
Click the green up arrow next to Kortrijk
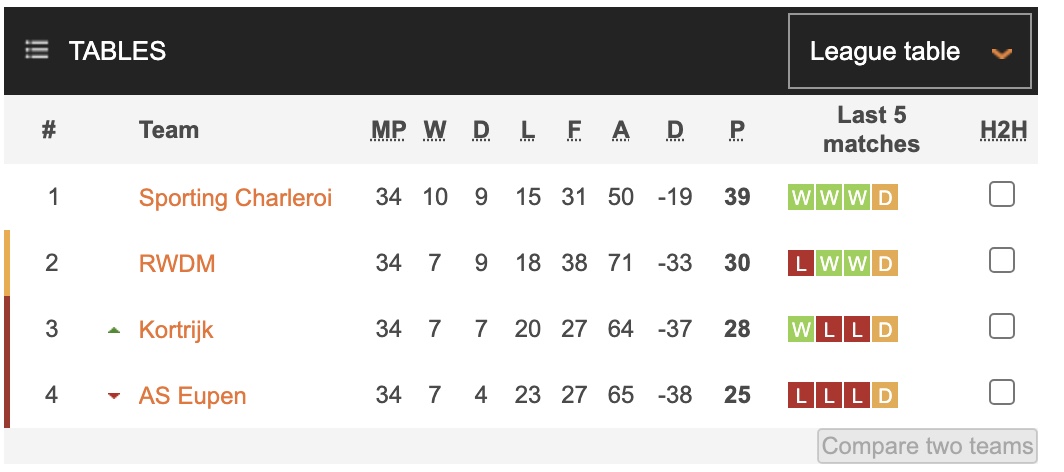[x=114, y=330]
